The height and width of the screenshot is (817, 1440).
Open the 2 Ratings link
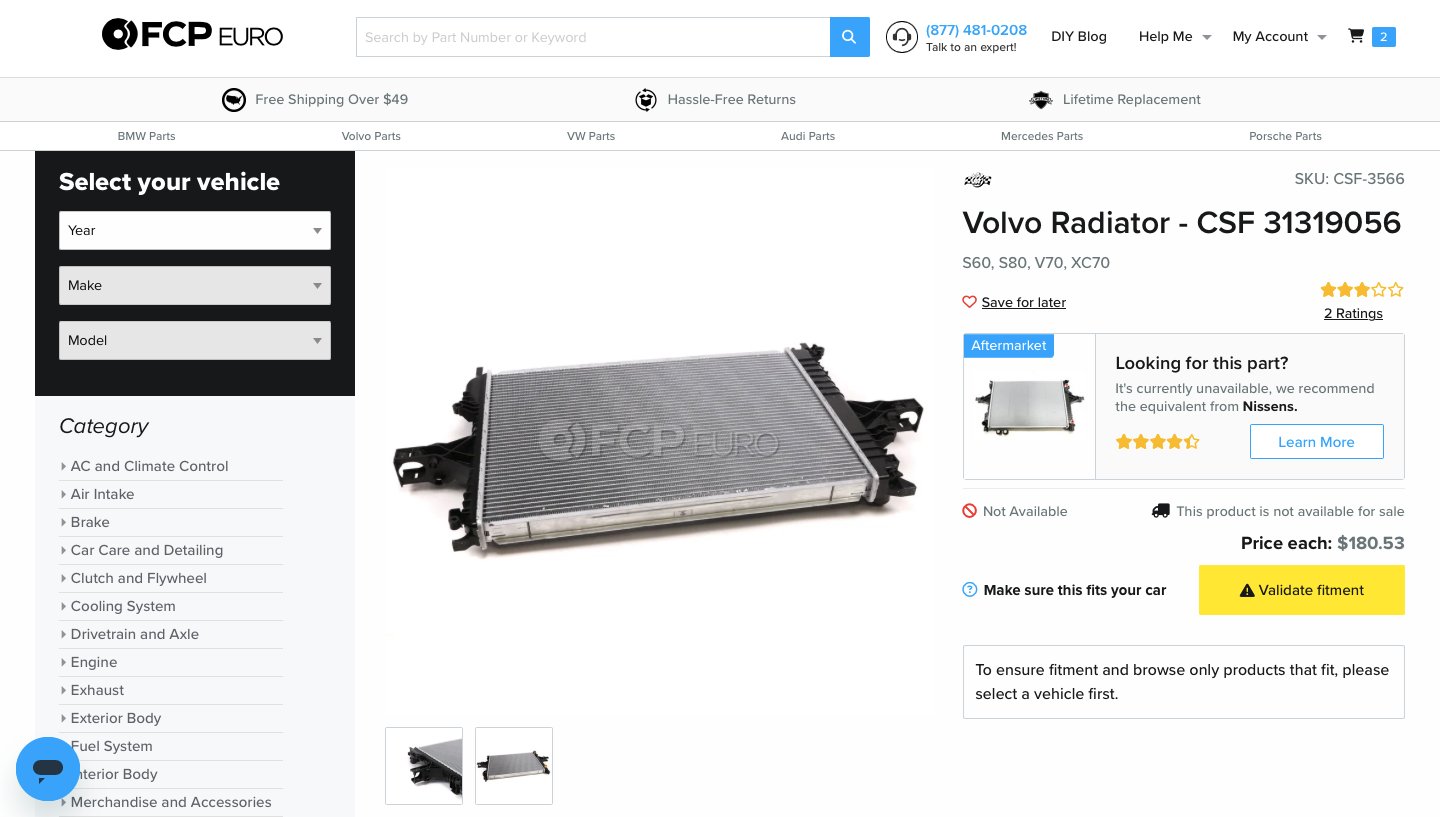point(1353,313)
